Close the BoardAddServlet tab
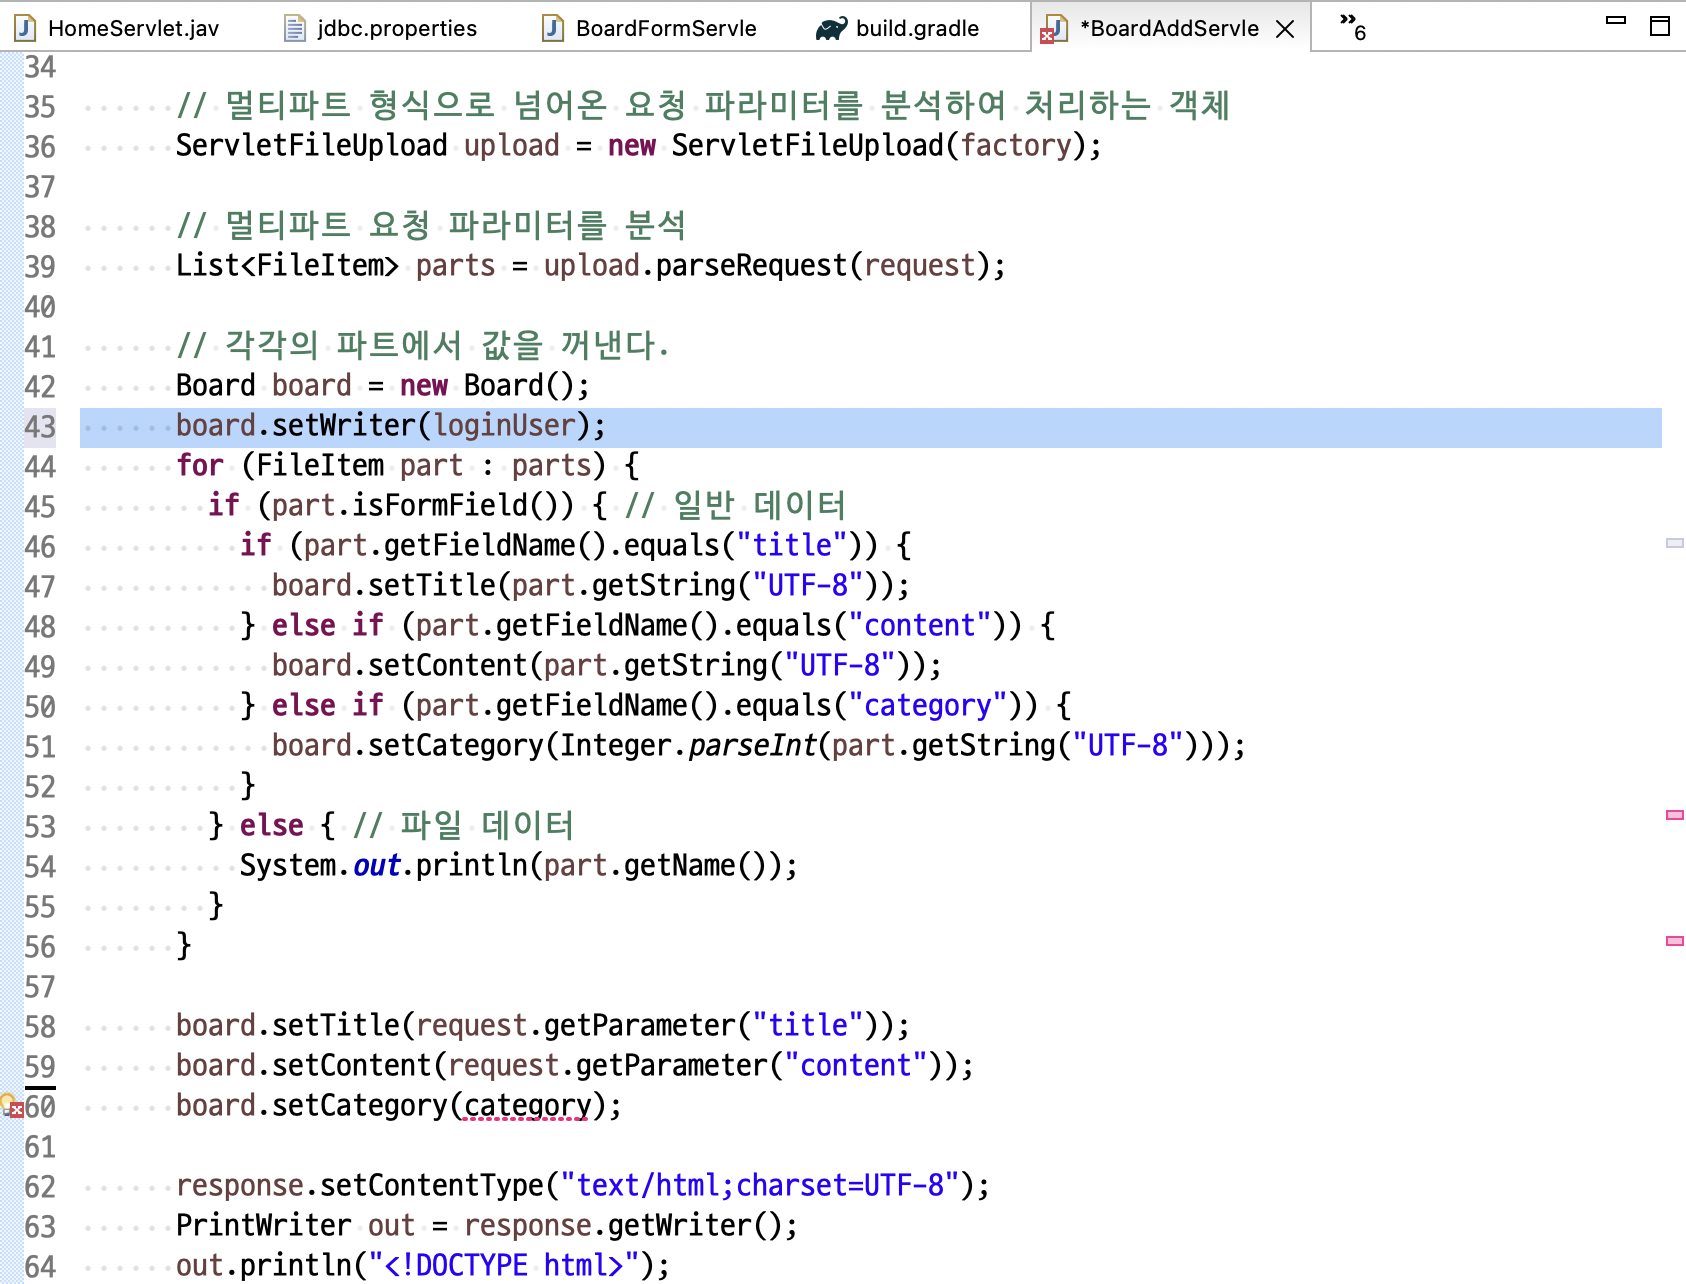Screen dimensions: 1686x1284 pos(1286,29)
